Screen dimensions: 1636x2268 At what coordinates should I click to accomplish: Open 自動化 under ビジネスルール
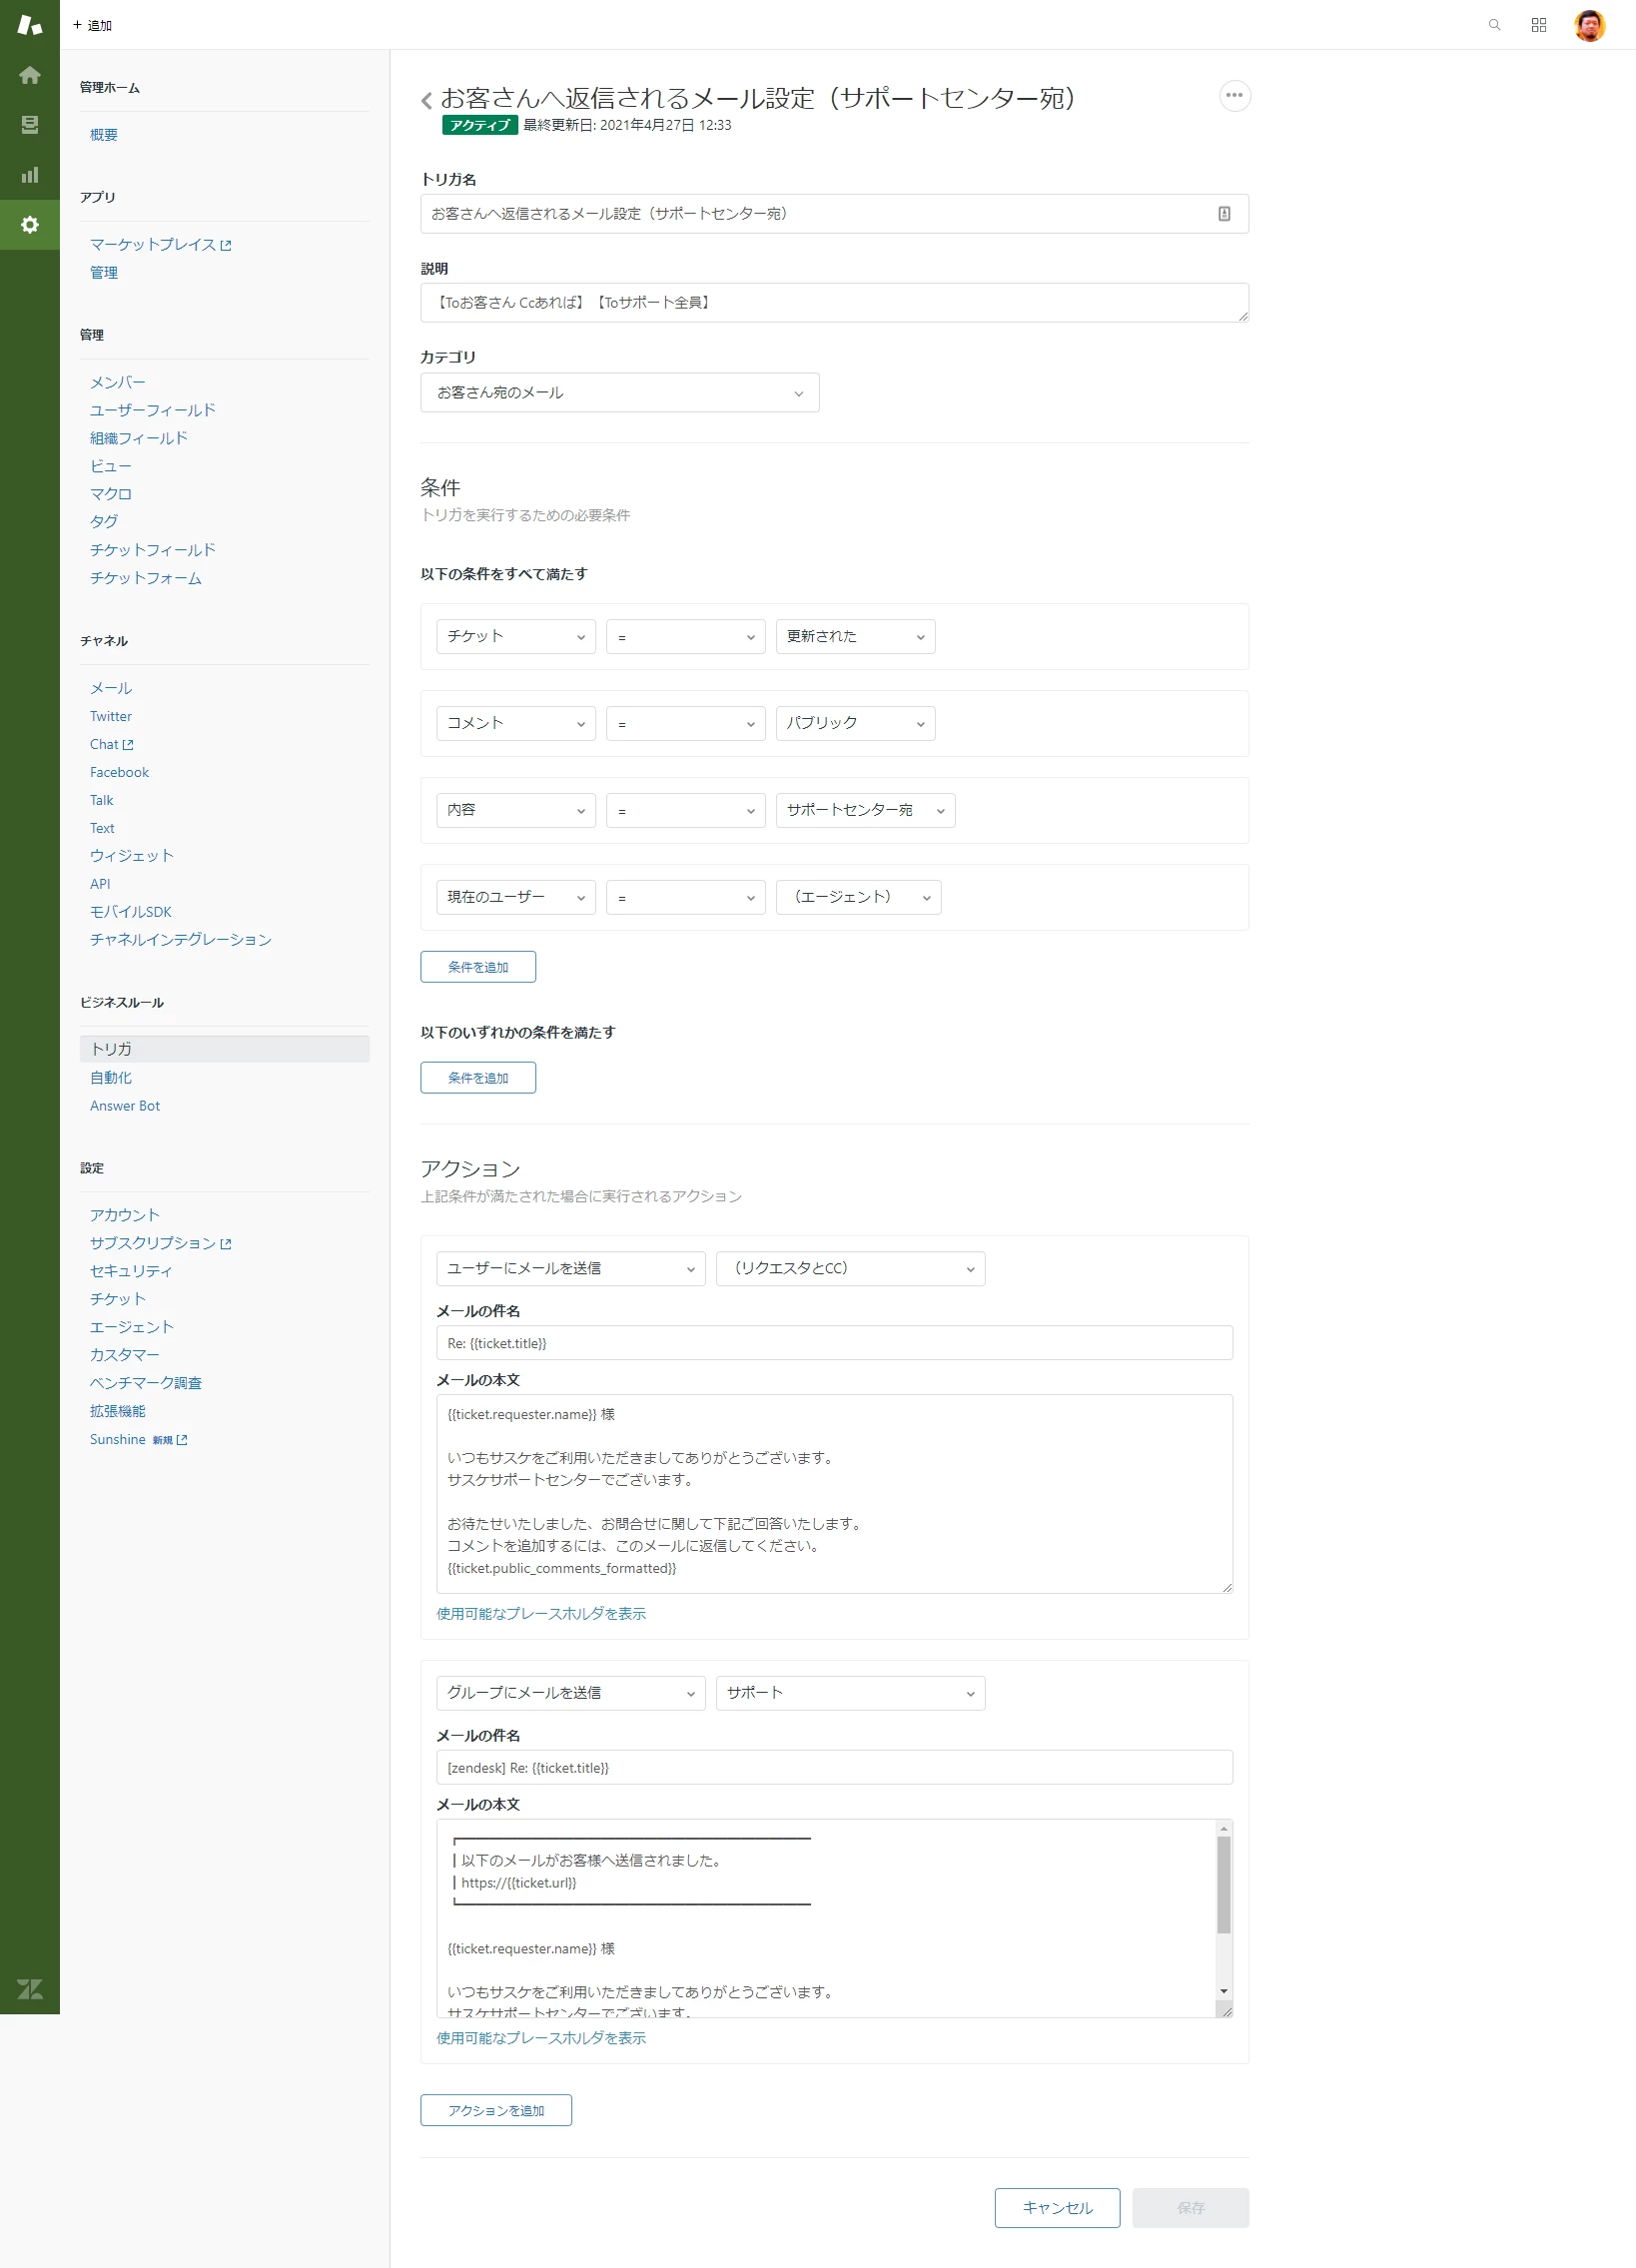tap(111, 1078)
